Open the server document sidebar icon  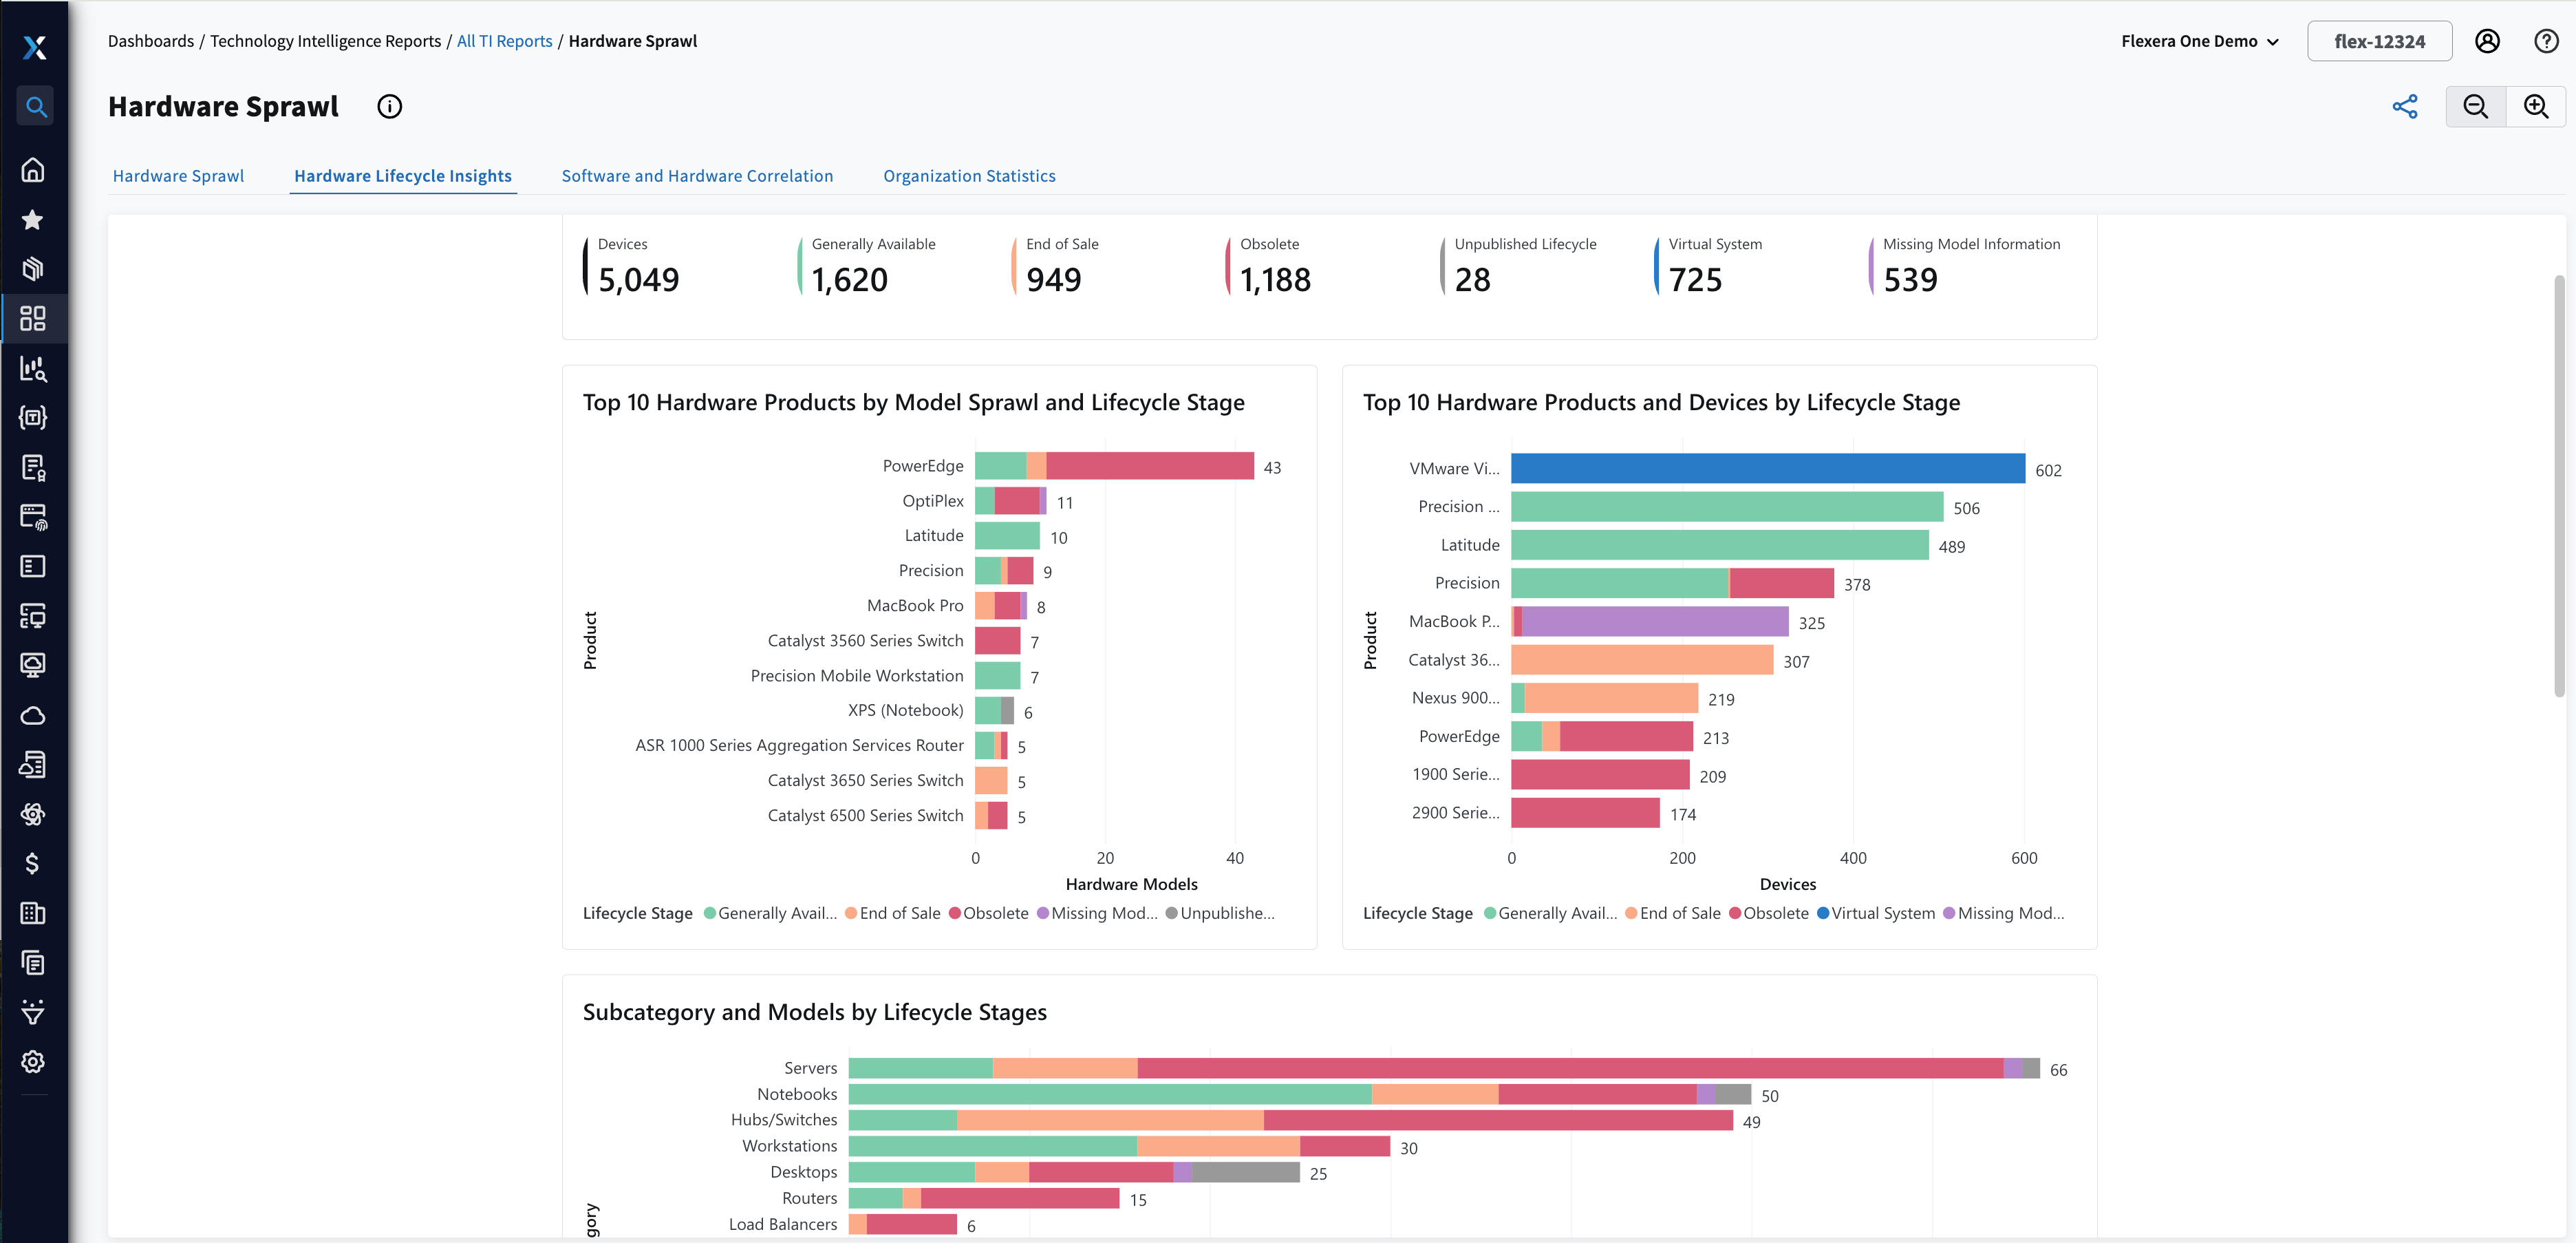tap(33, 765)
